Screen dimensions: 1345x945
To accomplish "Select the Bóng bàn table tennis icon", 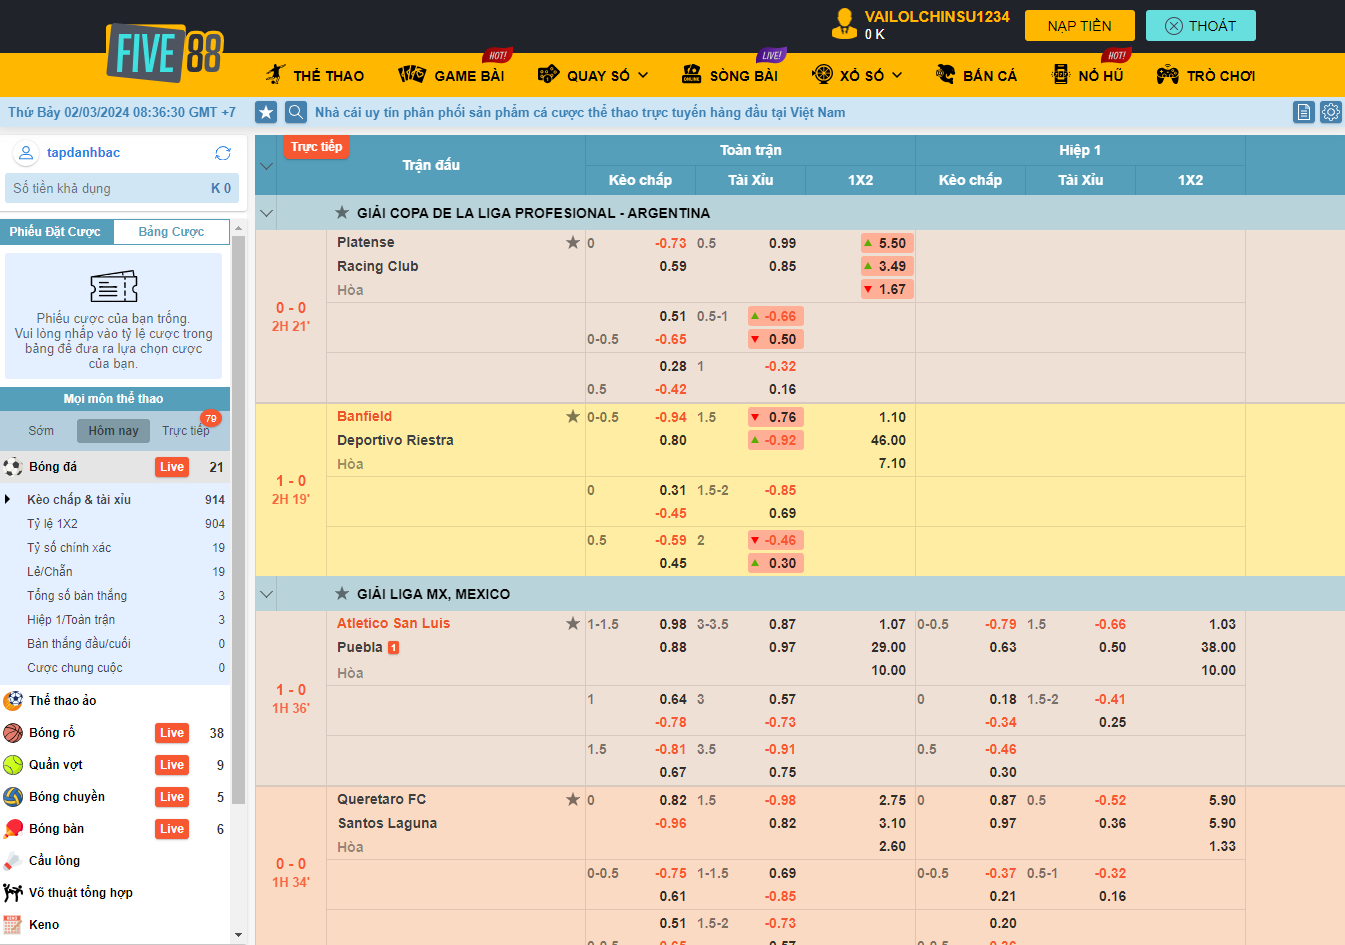I will (13, 829).
